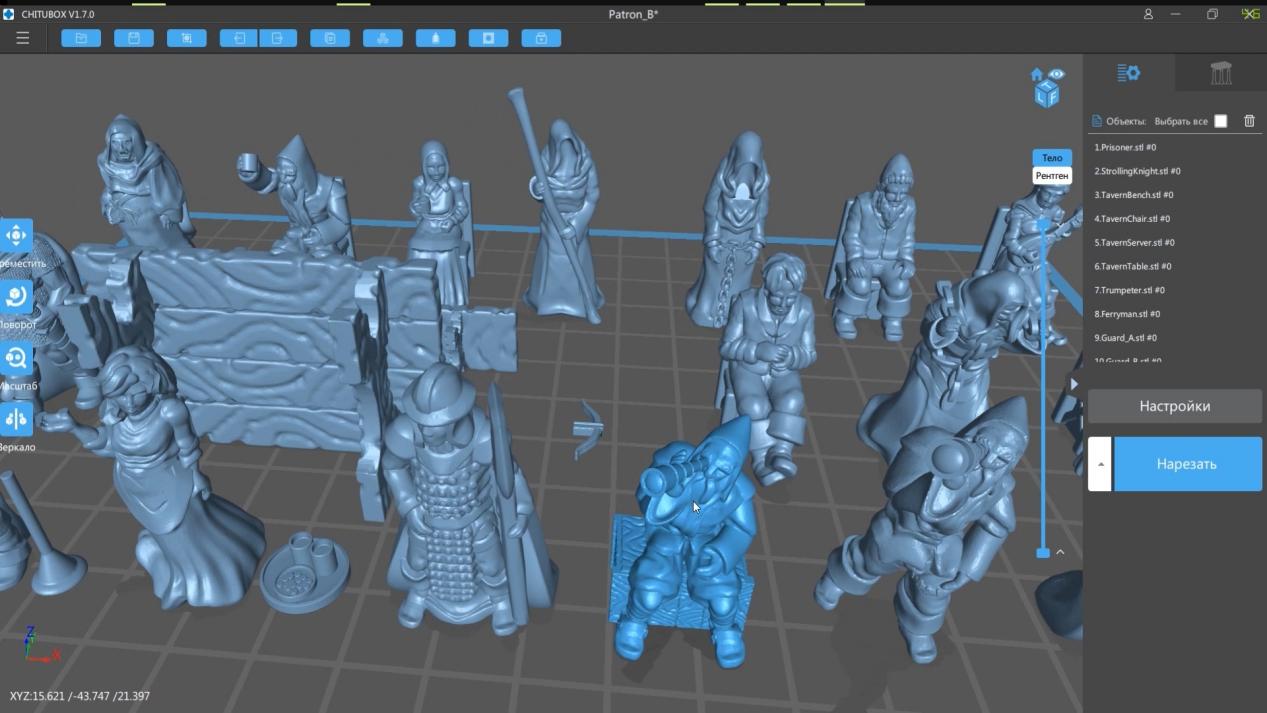Check the 'Выбрать все' select-all checkbox
The height and width of the screenshot is (713, 1267).
(x=1220, y=121)
